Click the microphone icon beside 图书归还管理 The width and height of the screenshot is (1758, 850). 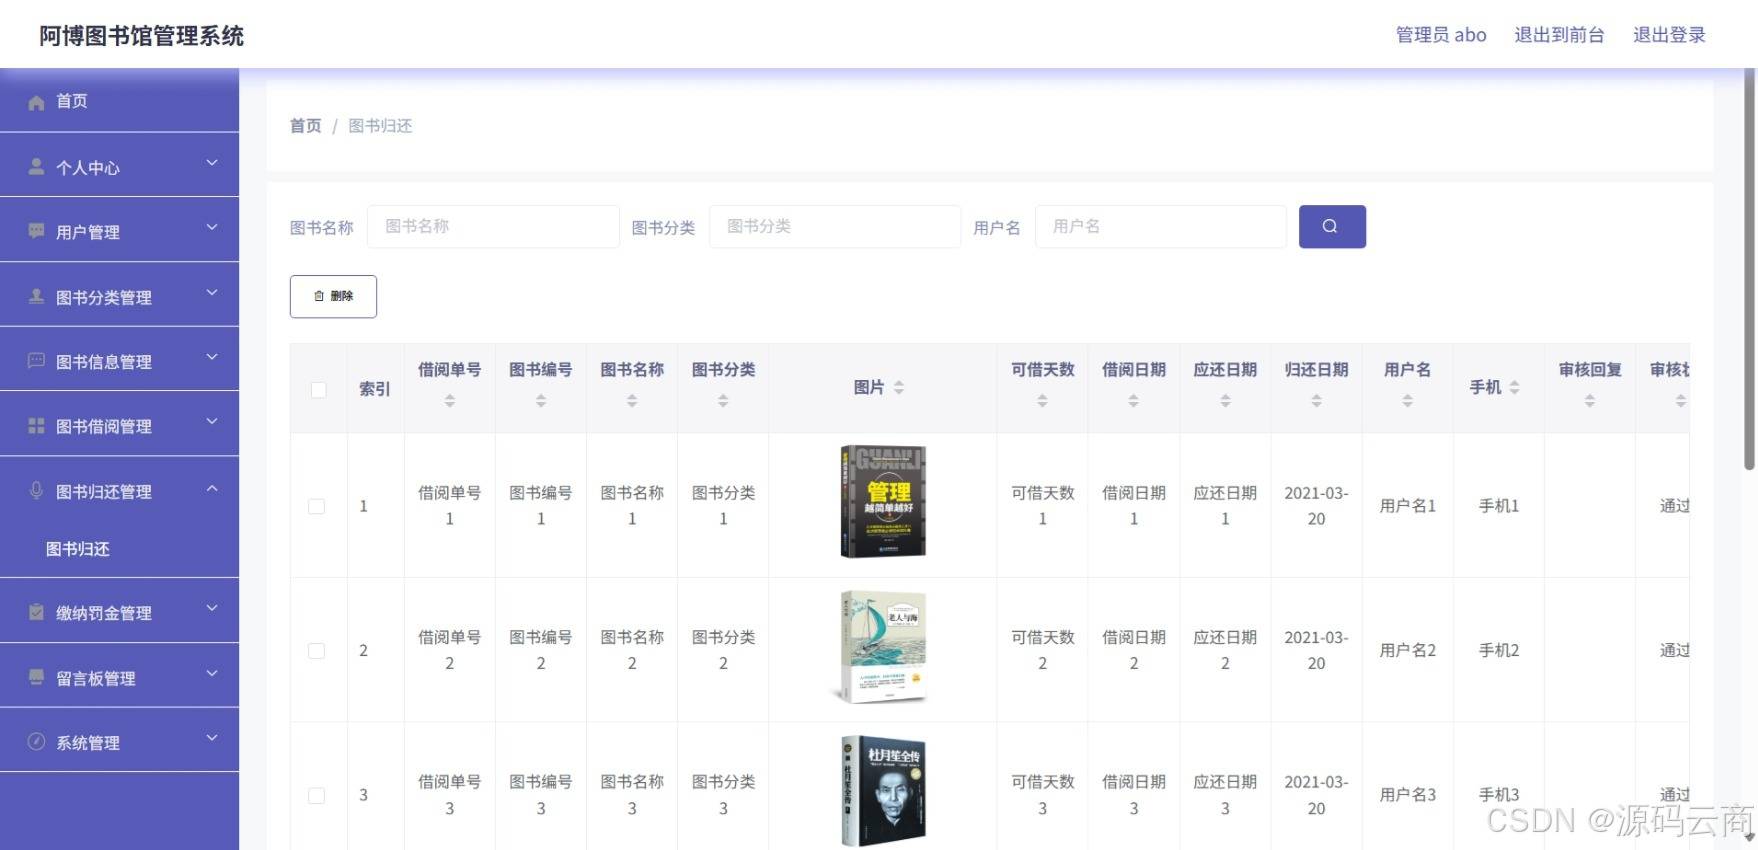(x=36, y=490)
